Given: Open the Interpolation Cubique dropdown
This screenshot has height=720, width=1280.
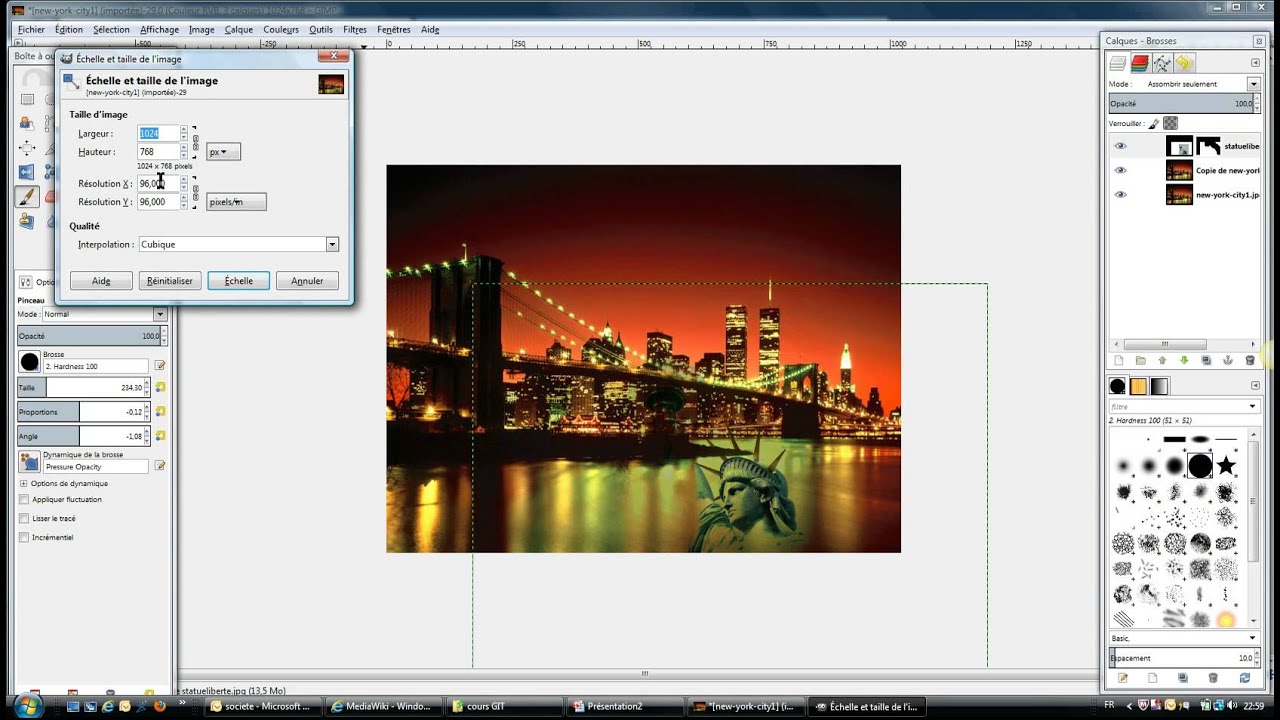Looking at the screenshot, I should tap(238, 244).
